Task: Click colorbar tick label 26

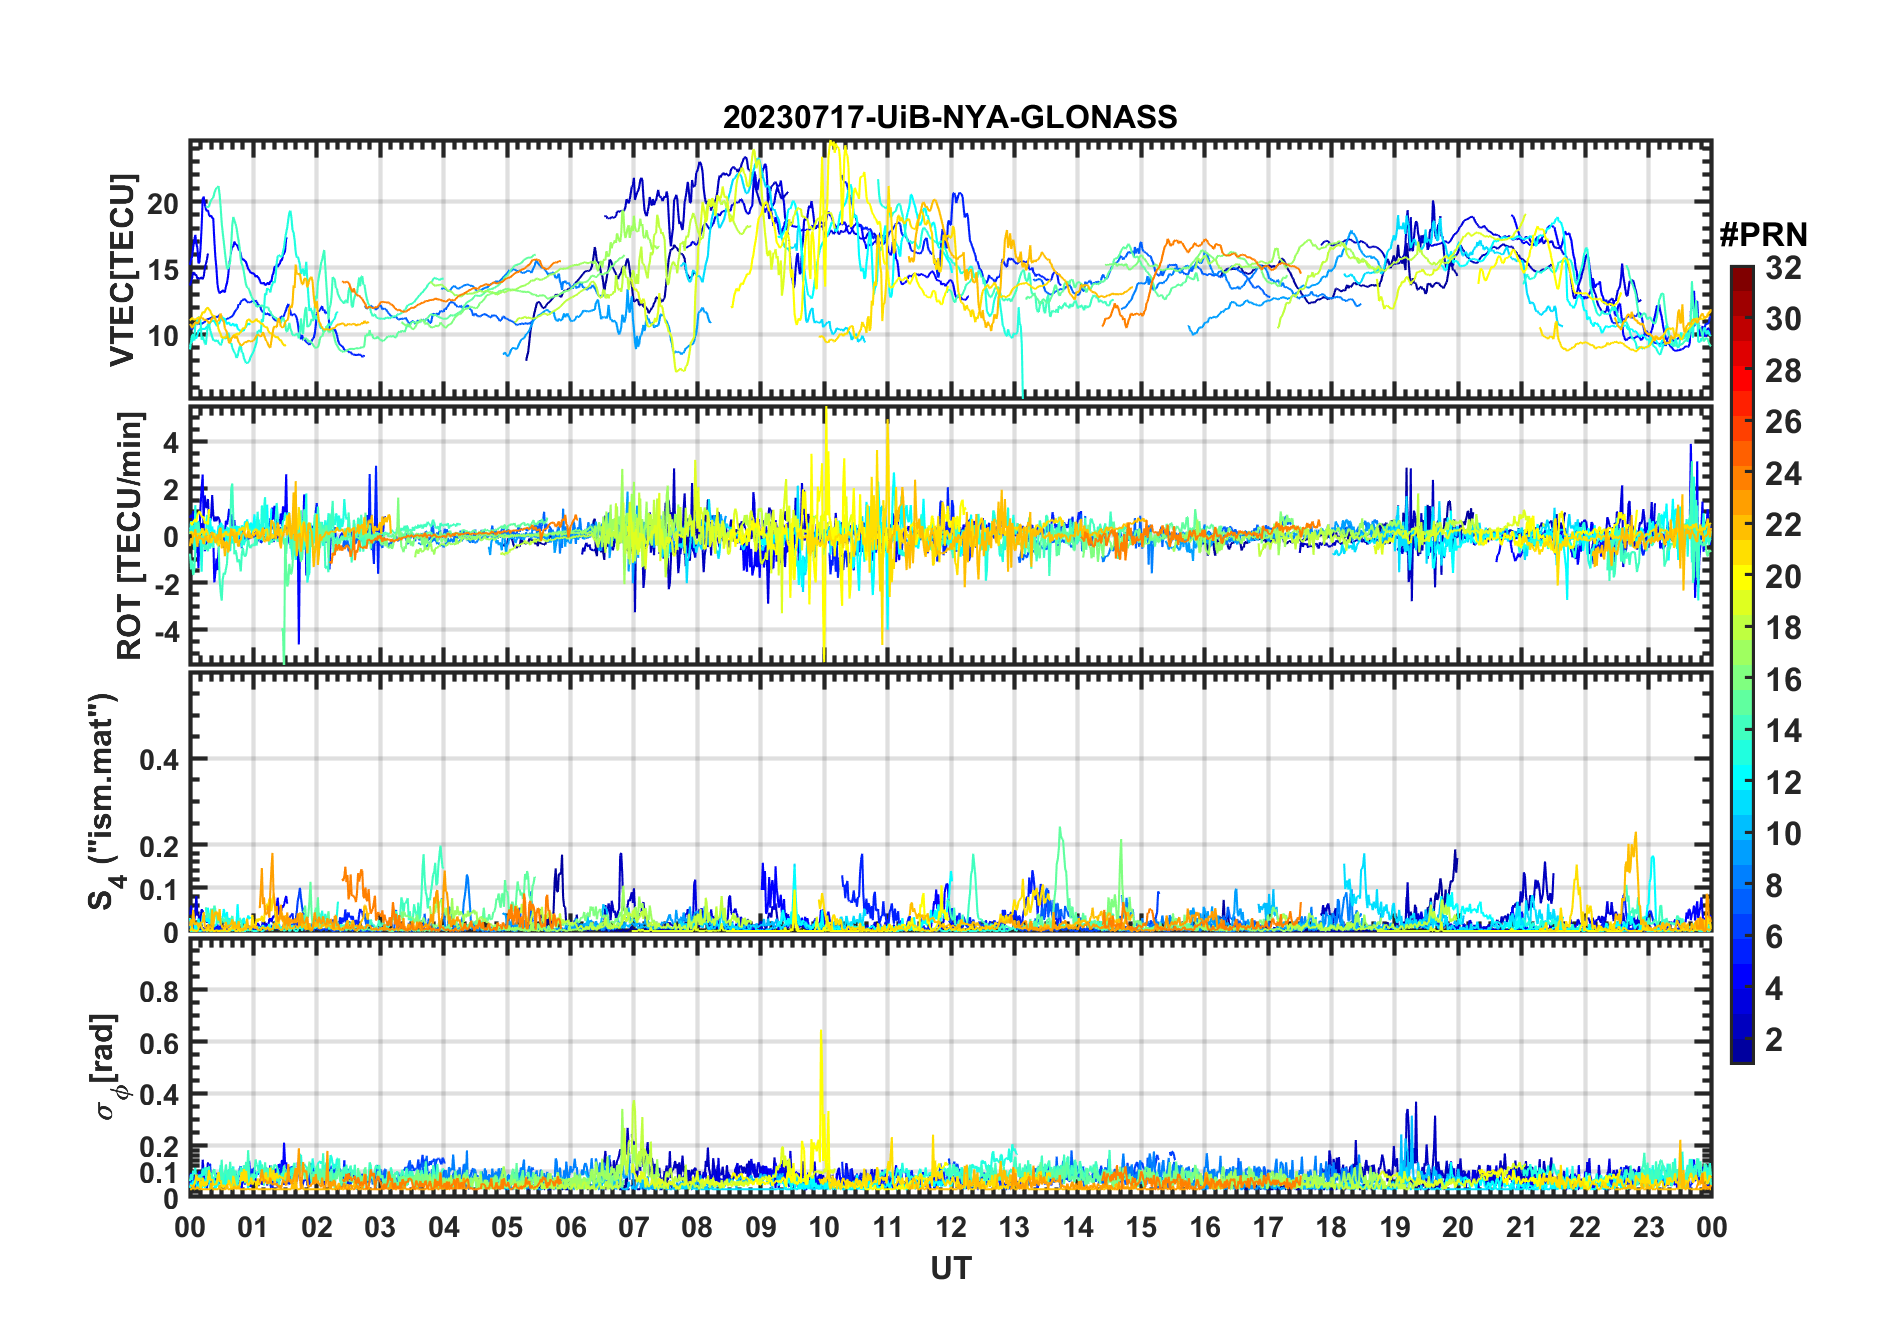Action: [1783, 422]
